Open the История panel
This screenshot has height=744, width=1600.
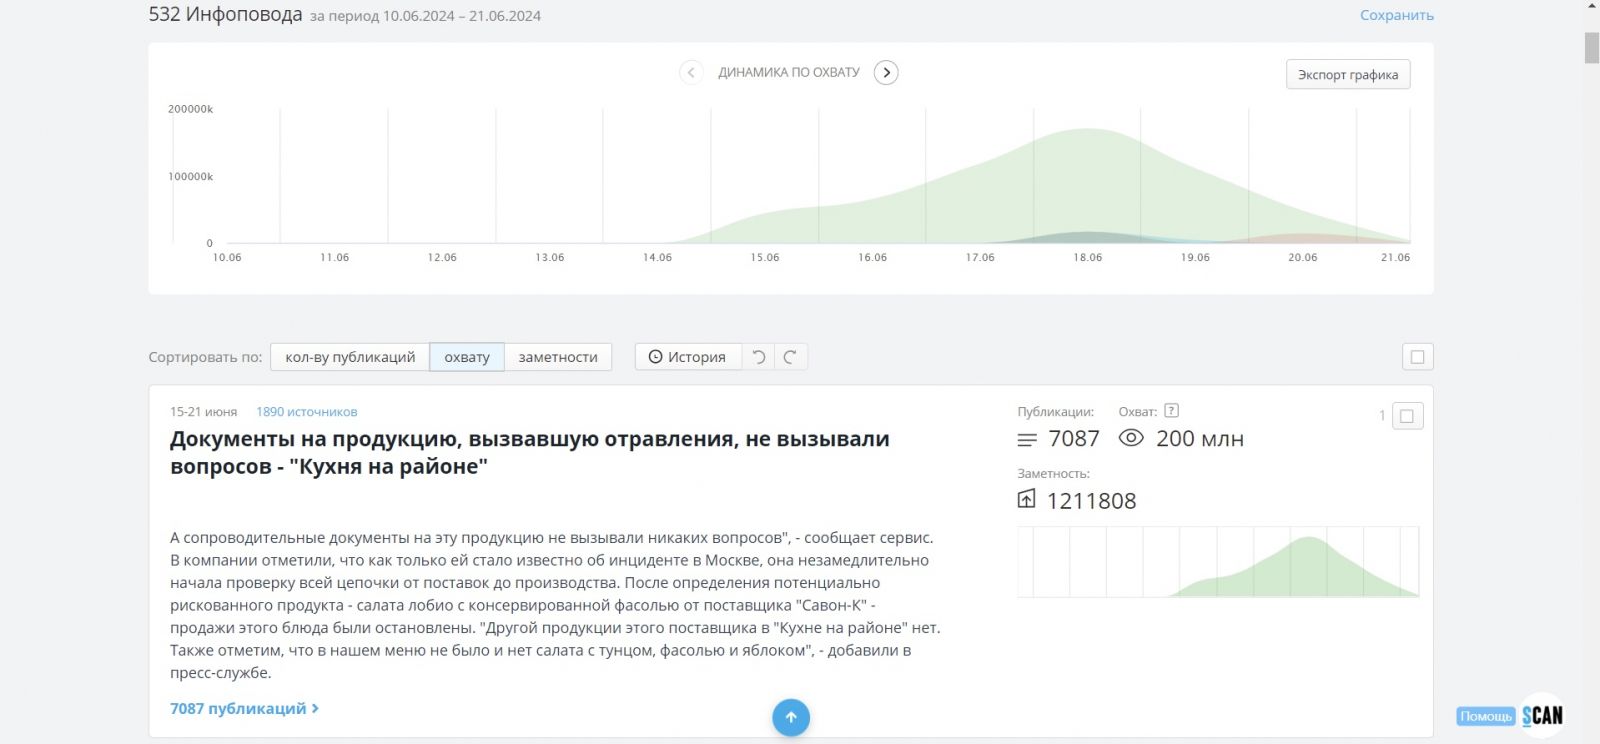click(x=688, y=357)
